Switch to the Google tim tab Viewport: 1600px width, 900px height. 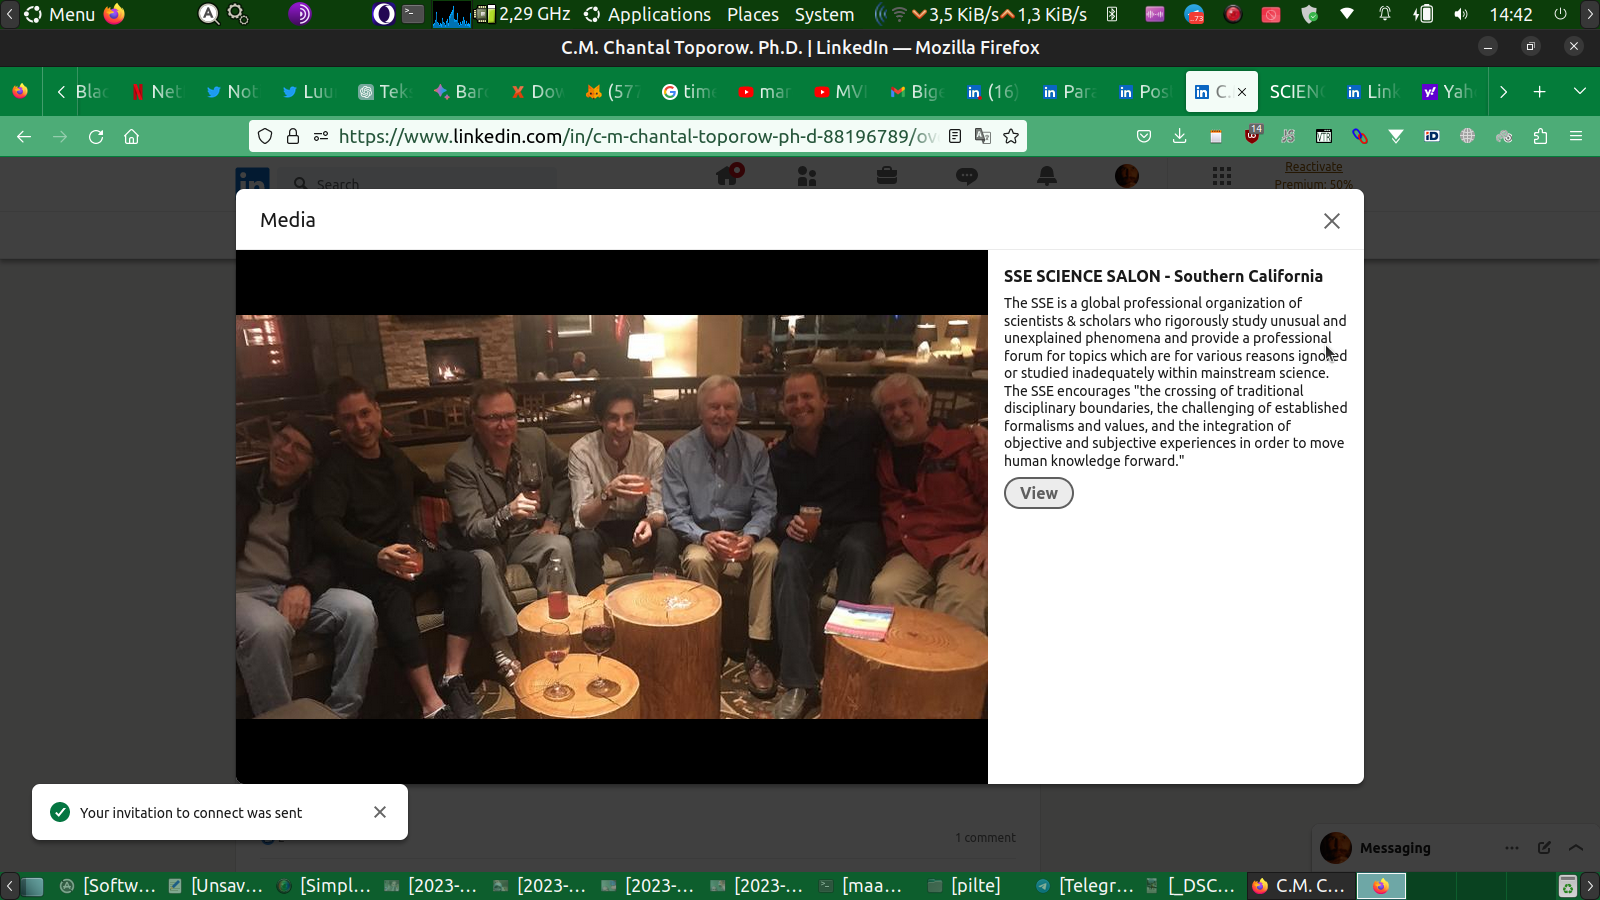pyautogui.click(x=689, y=92)
